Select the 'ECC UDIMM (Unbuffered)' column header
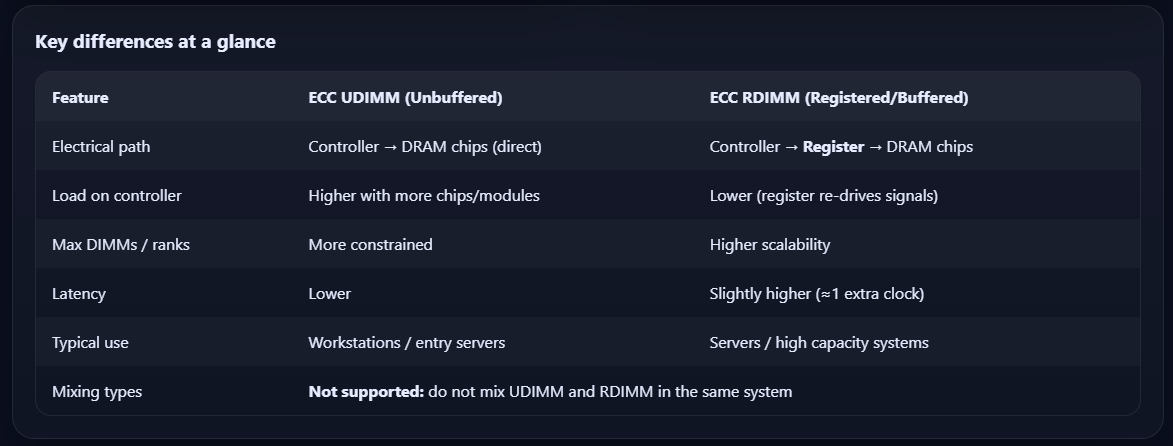This screenshot has width=1173, height=446. [405, 98]
